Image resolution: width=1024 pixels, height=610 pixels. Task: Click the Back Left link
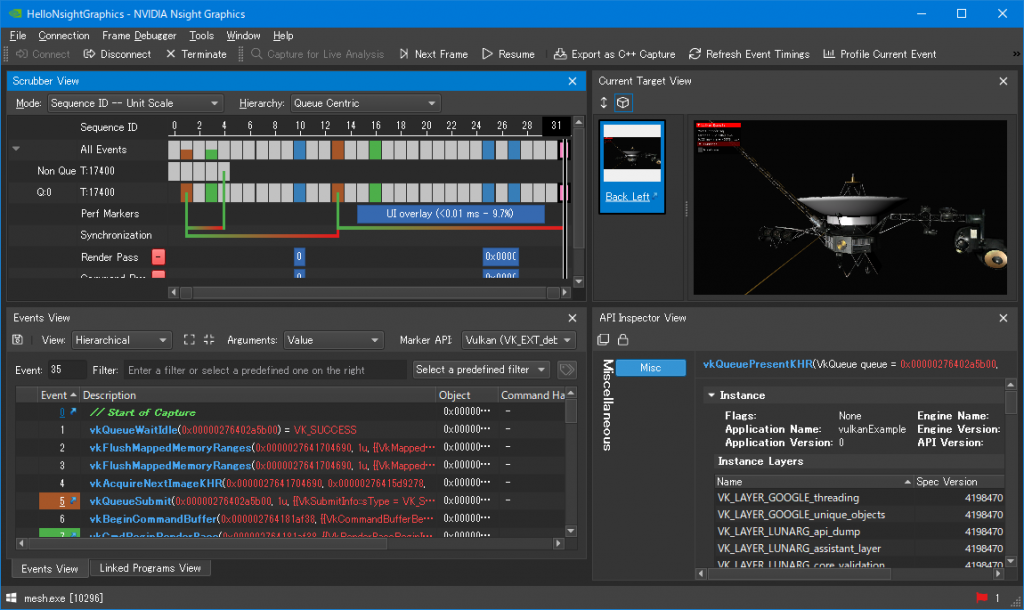coord(627,197)
